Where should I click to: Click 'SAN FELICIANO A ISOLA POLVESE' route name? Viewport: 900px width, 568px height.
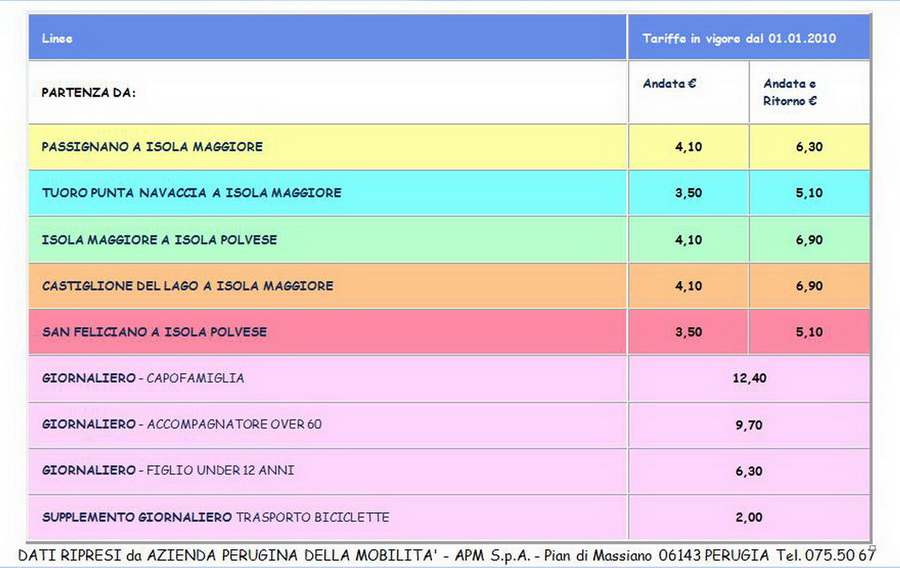(x=154, y=332)
